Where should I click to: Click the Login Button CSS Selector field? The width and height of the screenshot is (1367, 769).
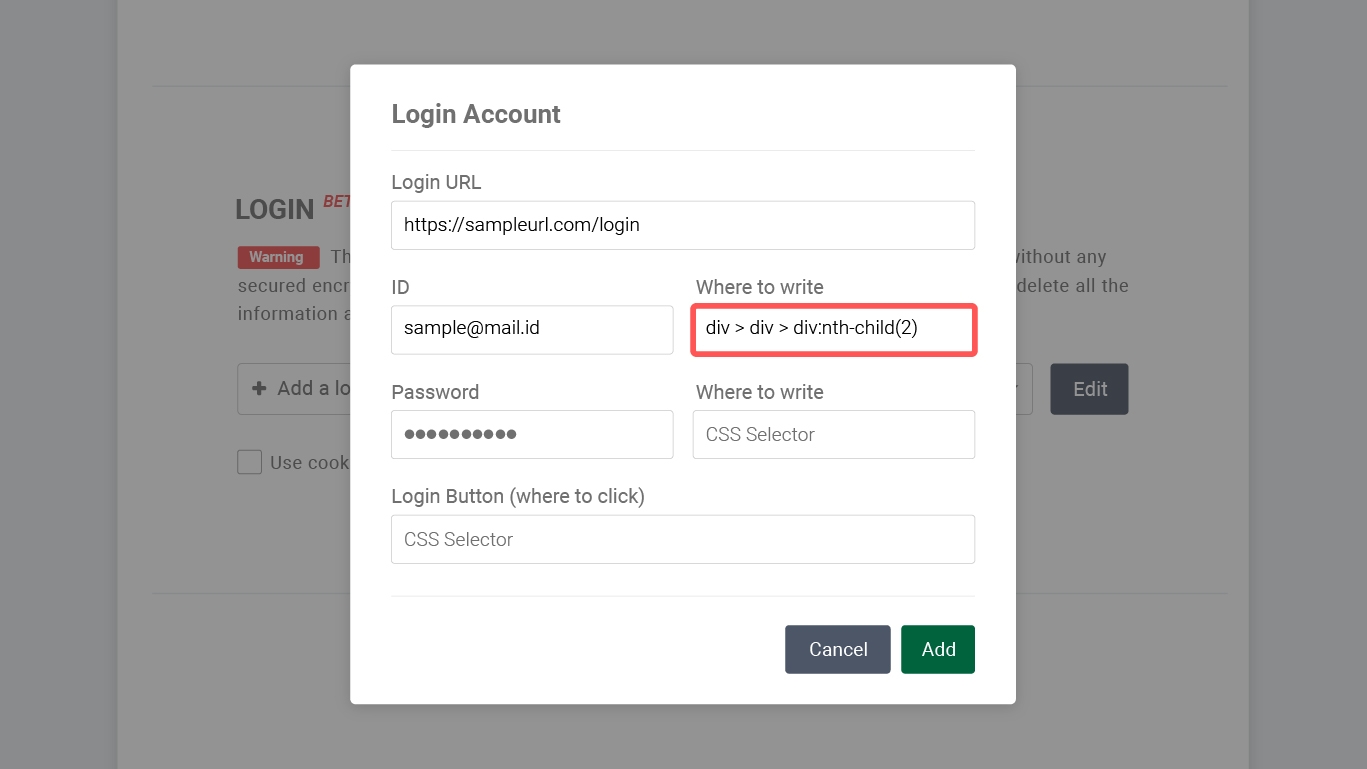[683, 539]
